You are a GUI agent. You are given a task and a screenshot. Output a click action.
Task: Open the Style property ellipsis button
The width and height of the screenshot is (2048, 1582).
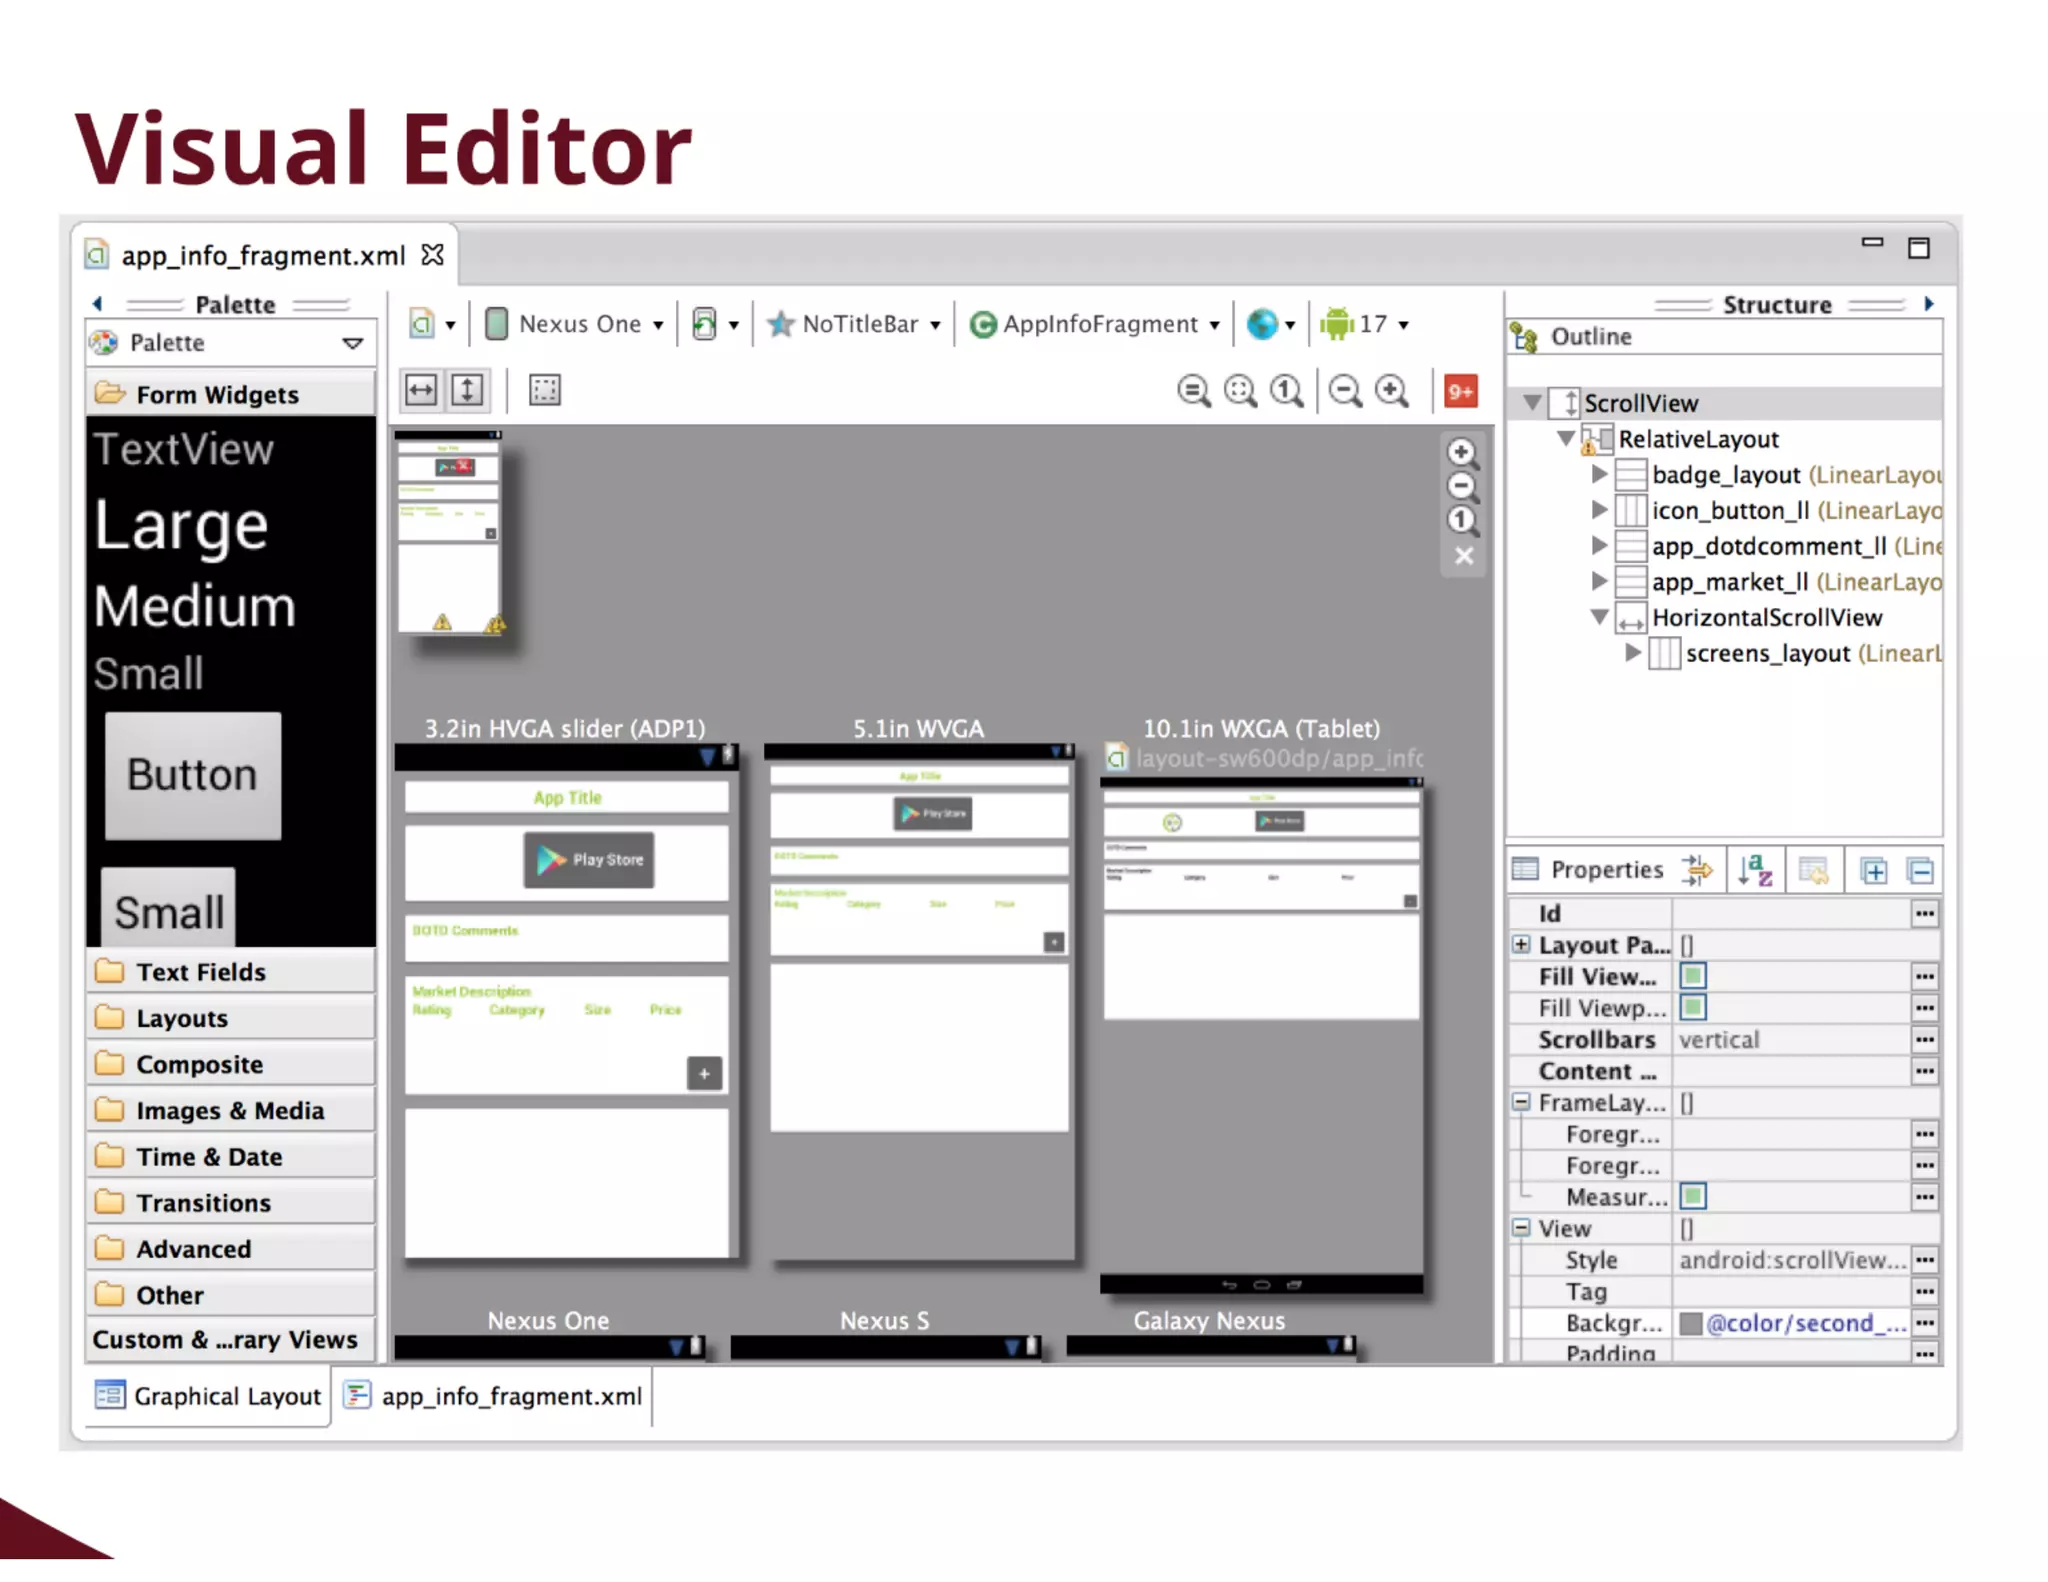[1924, 1260]
